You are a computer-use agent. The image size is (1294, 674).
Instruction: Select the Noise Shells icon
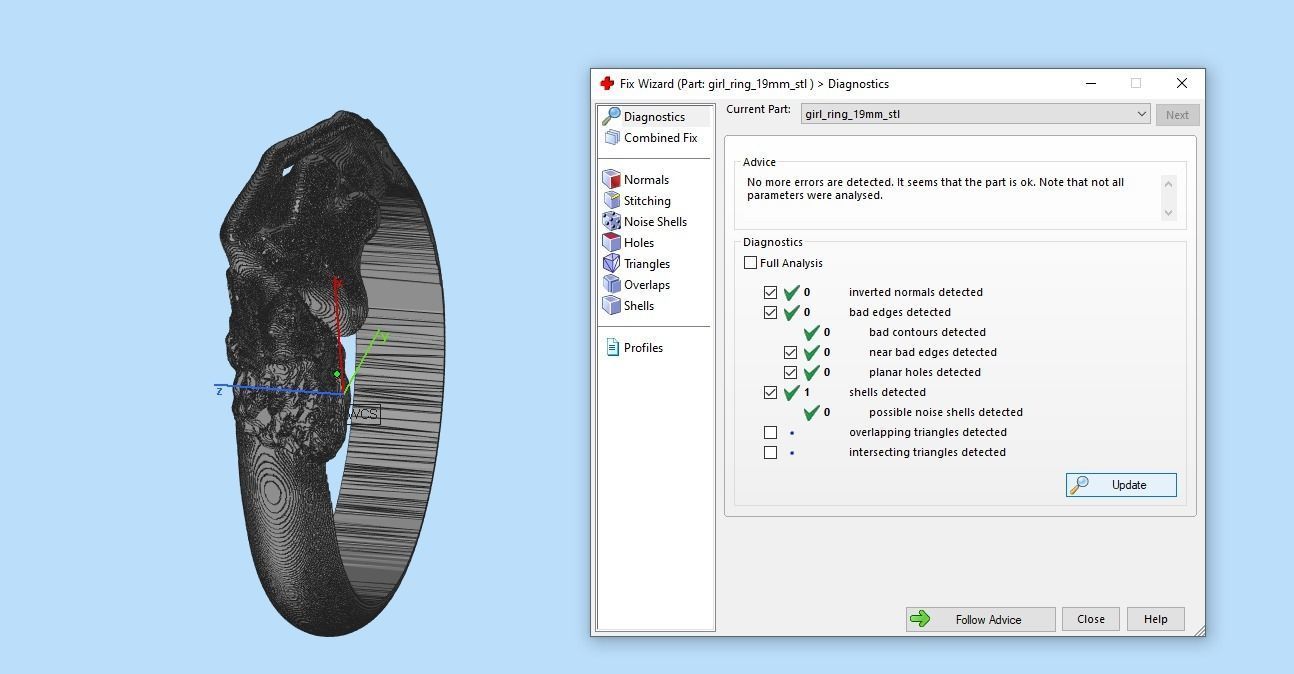(x=611, y=221)
